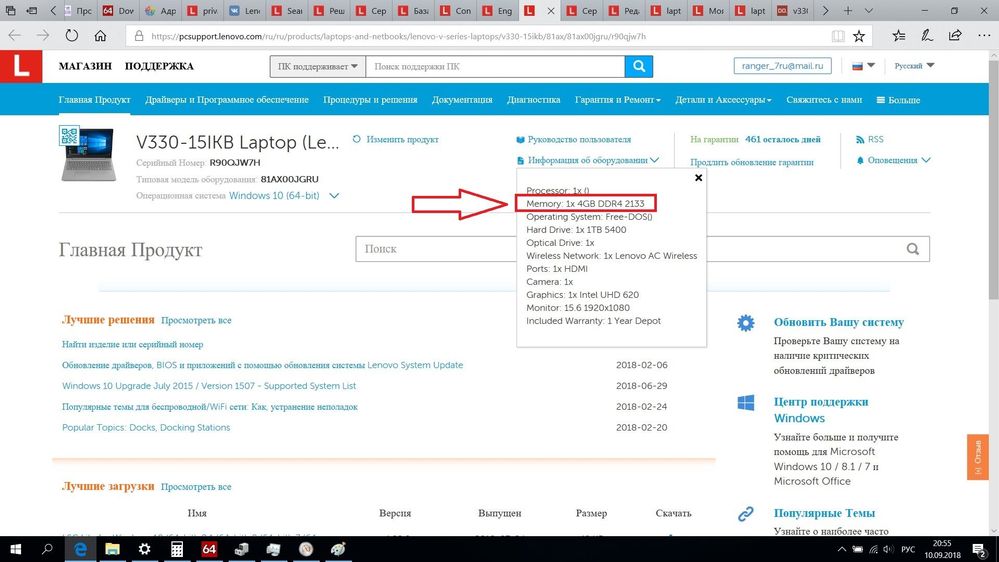Open Popular Topics: Docks, Docking Stations
The height and width of the screenshot is (562, 999).
146,428
